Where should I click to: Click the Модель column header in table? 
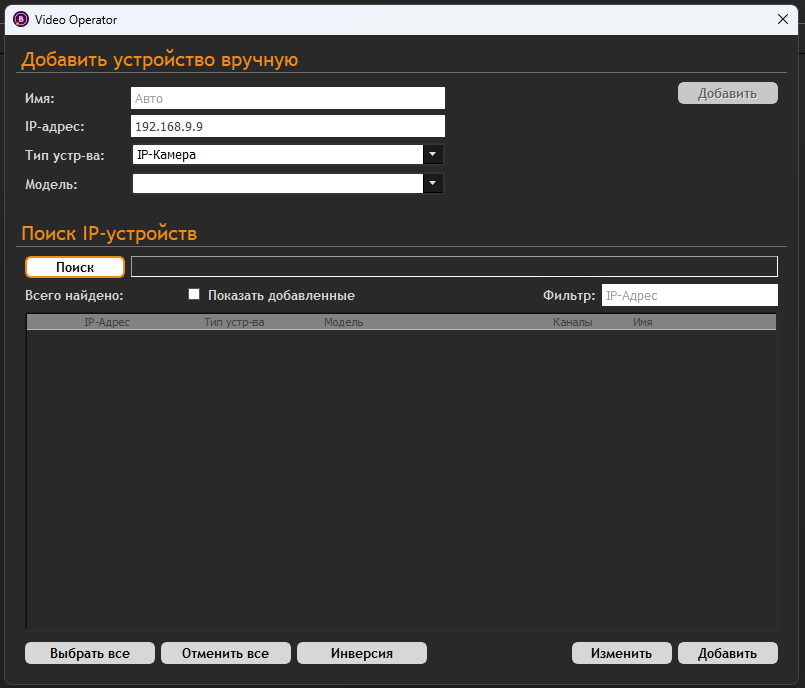pyautogui.click(x=344, y=323)
